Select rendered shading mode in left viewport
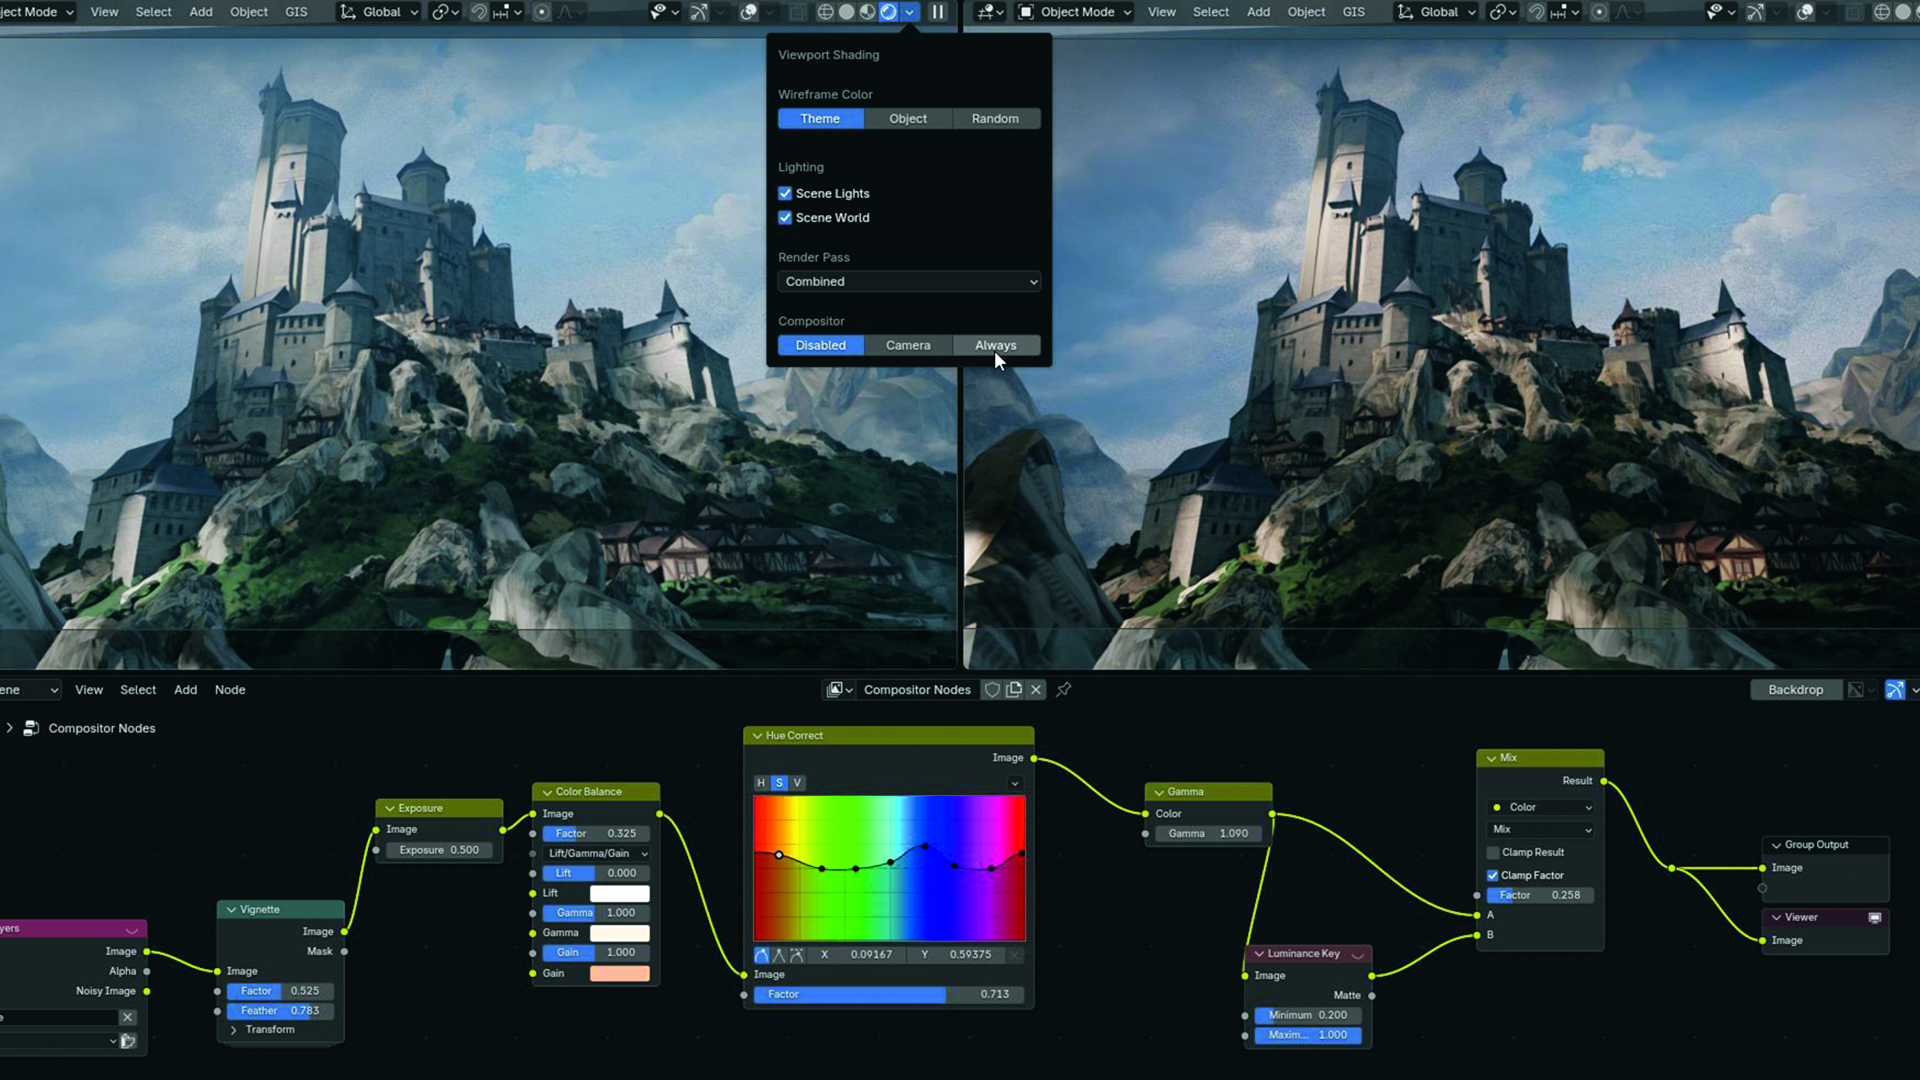The image size is (1920, 1080). click(888, 12)
